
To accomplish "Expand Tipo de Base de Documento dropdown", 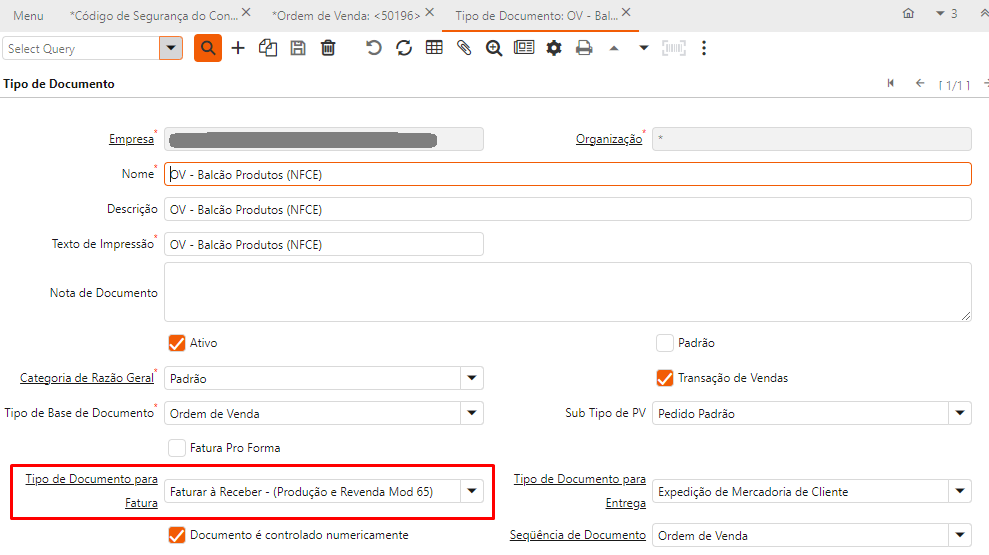I will [472, 413].
